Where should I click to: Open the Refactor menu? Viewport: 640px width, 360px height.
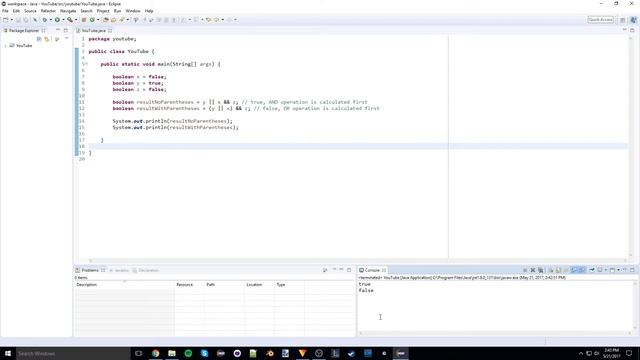coord(48,11)
